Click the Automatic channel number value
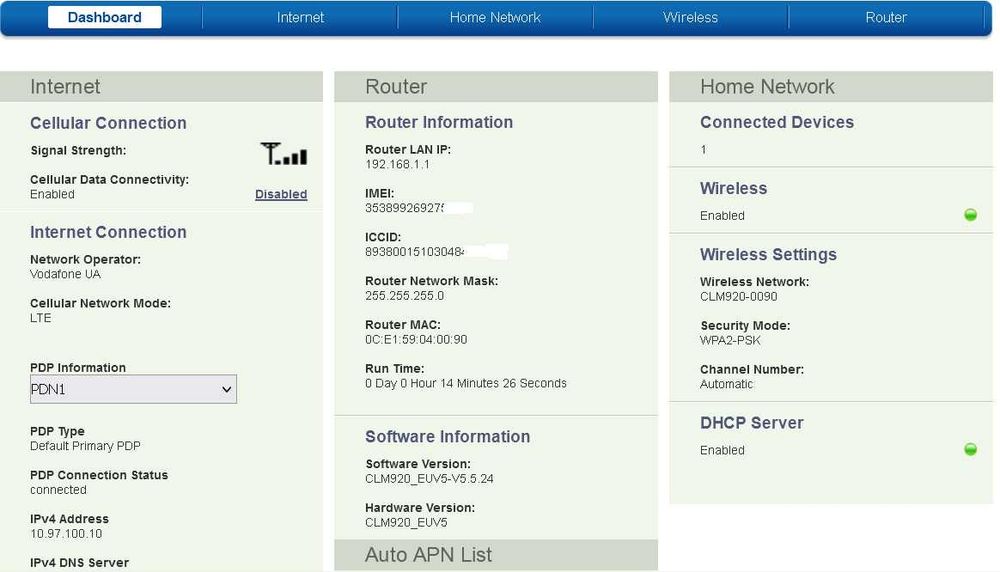Viewport: 1000px width, 572px height. (726, 385)
